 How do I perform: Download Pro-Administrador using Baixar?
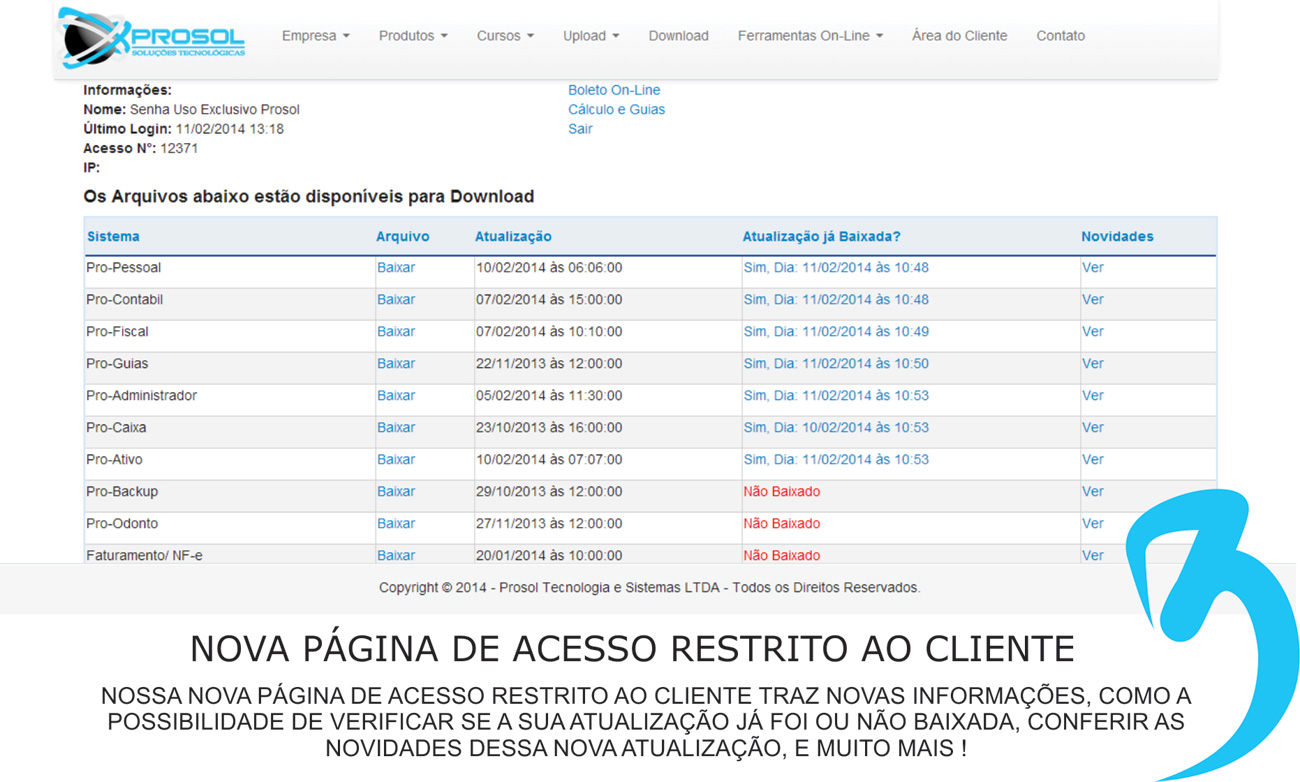click(x=396, y=396)
